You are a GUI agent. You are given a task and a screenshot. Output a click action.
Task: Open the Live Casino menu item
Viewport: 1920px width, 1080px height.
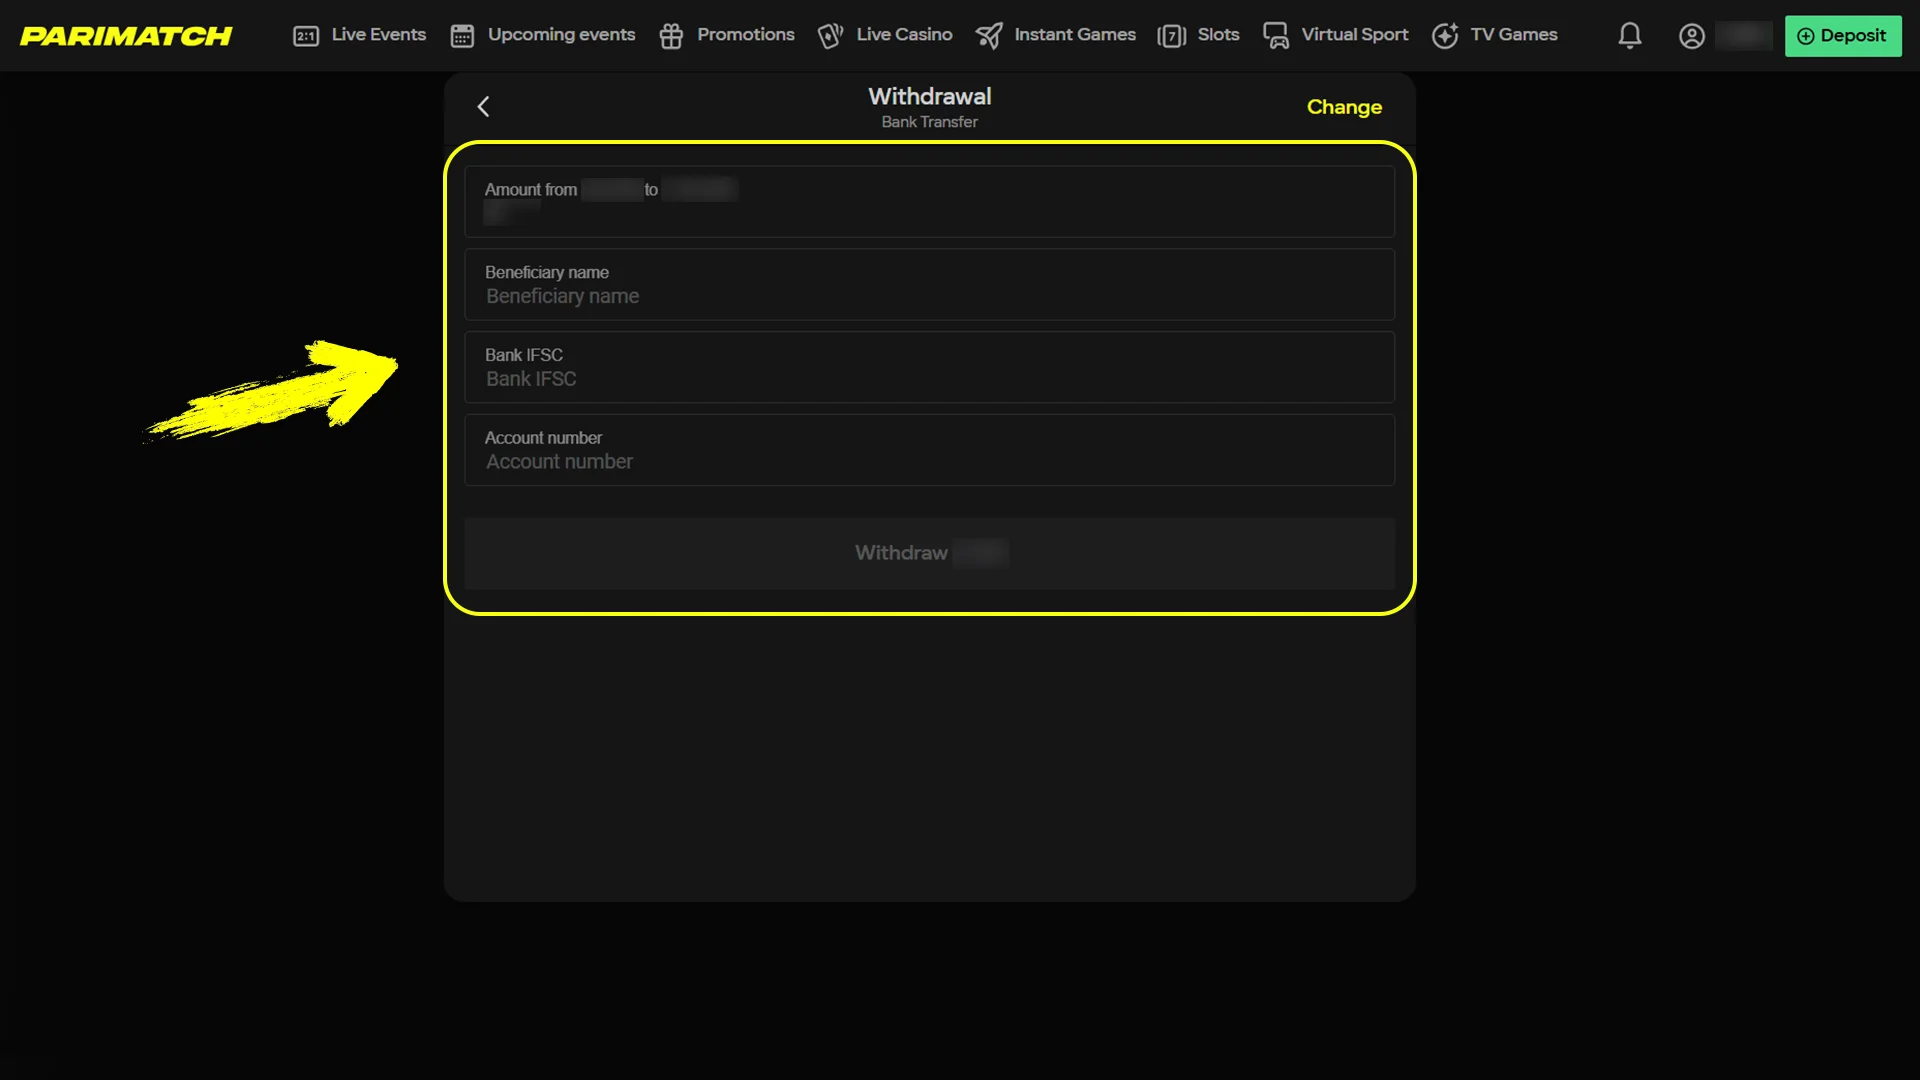904,35
